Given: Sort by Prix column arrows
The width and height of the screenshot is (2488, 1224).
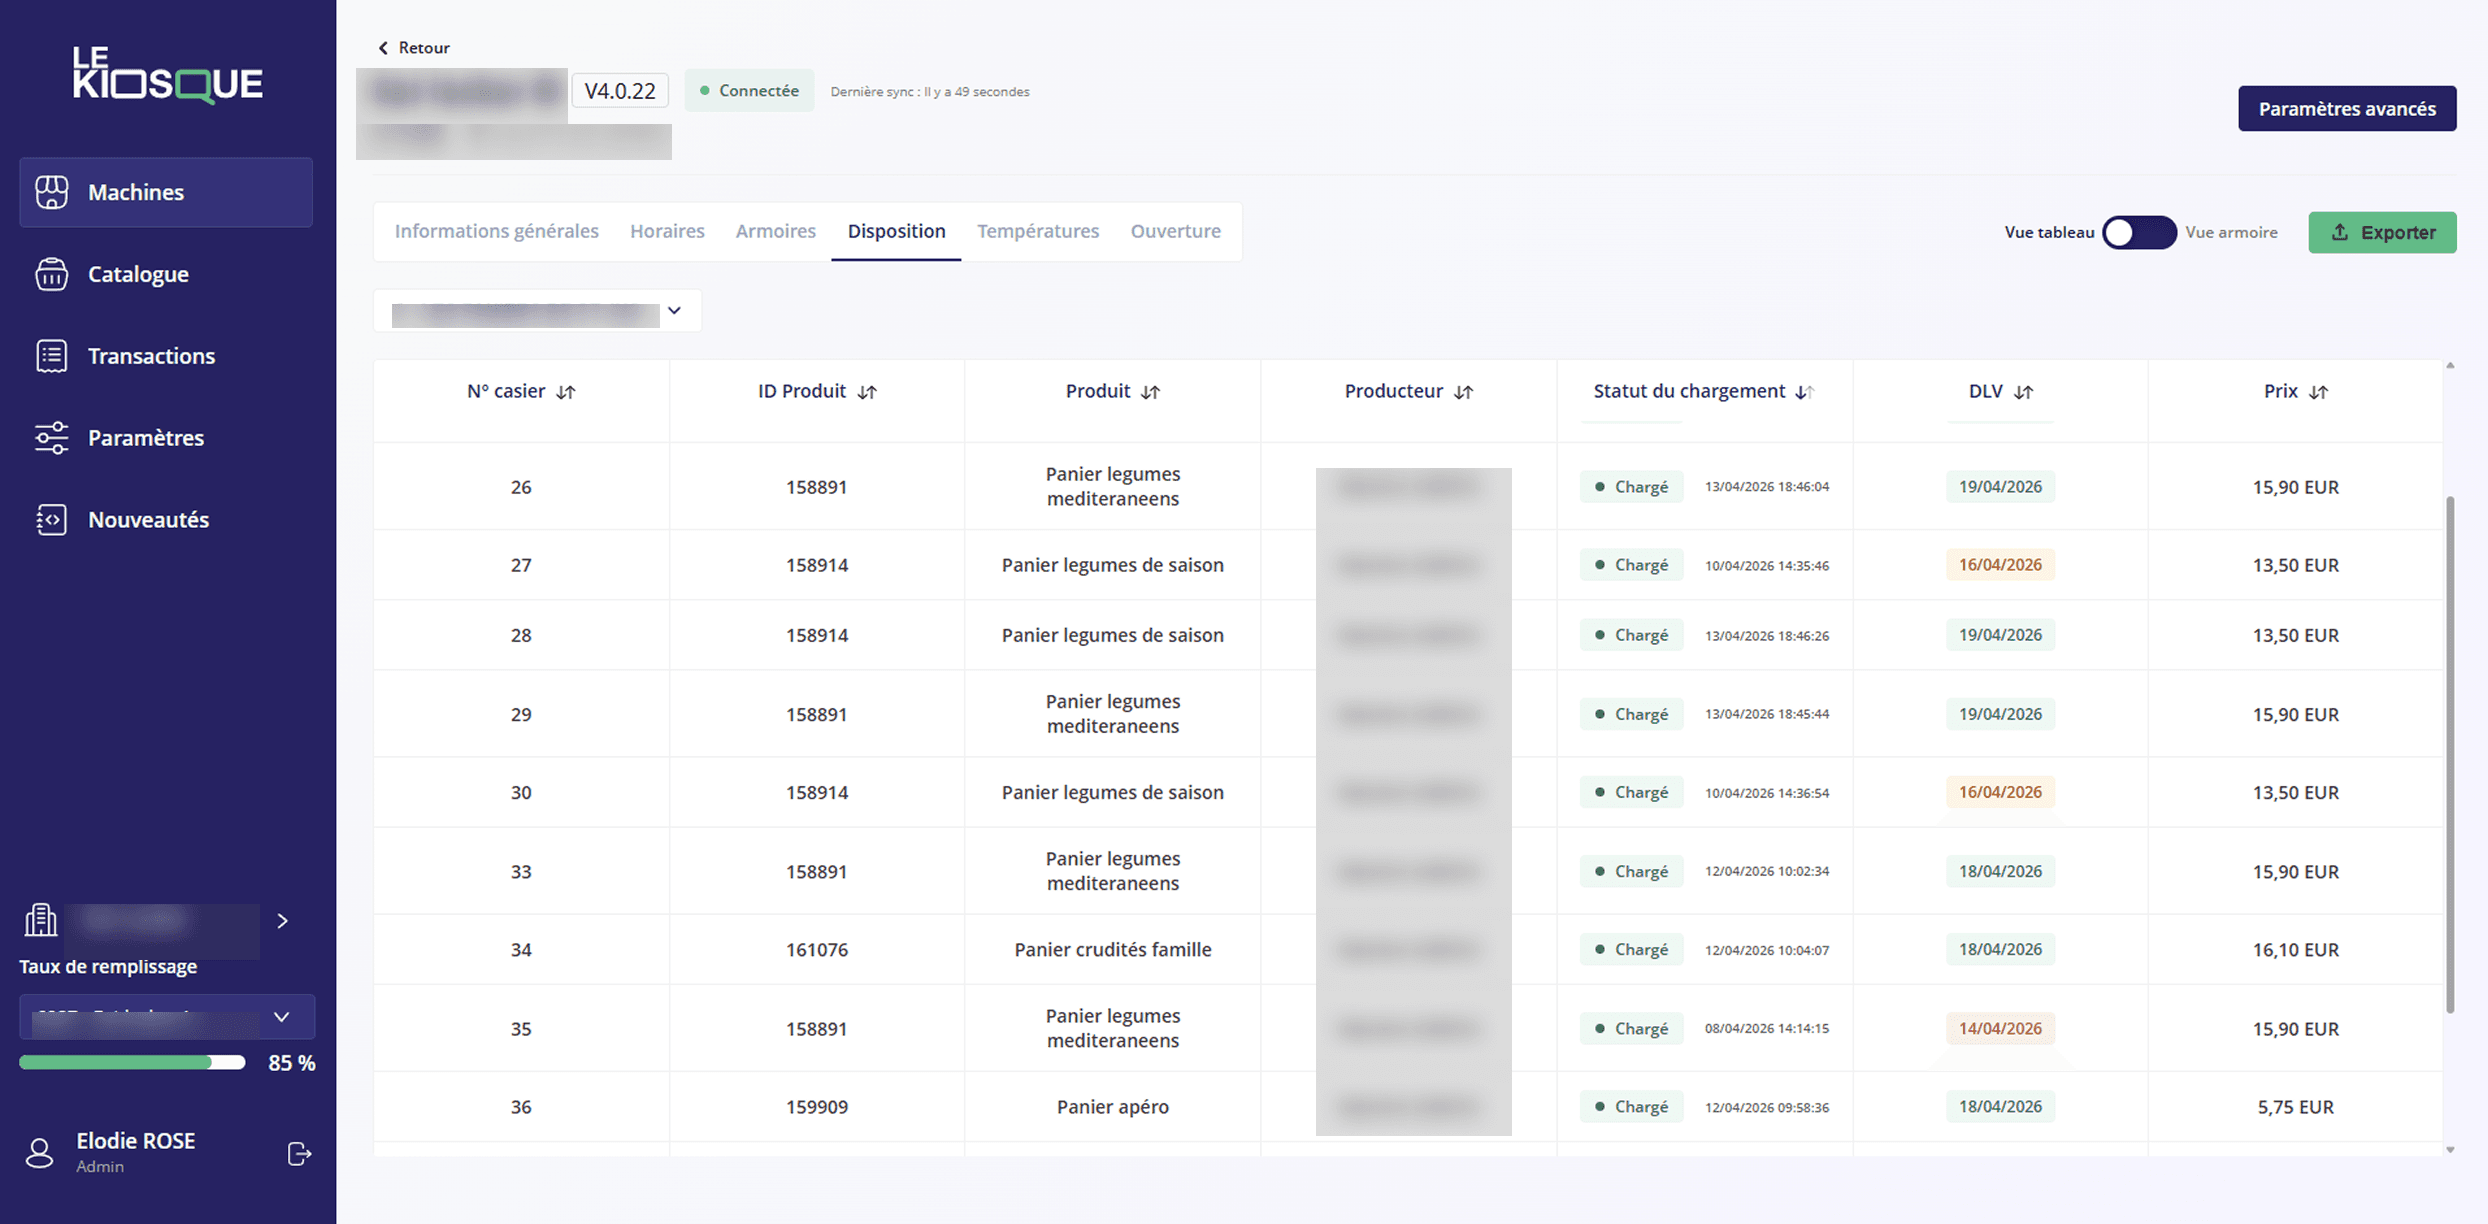Looking at the screenshot, I should click(x=2319, y=392).
